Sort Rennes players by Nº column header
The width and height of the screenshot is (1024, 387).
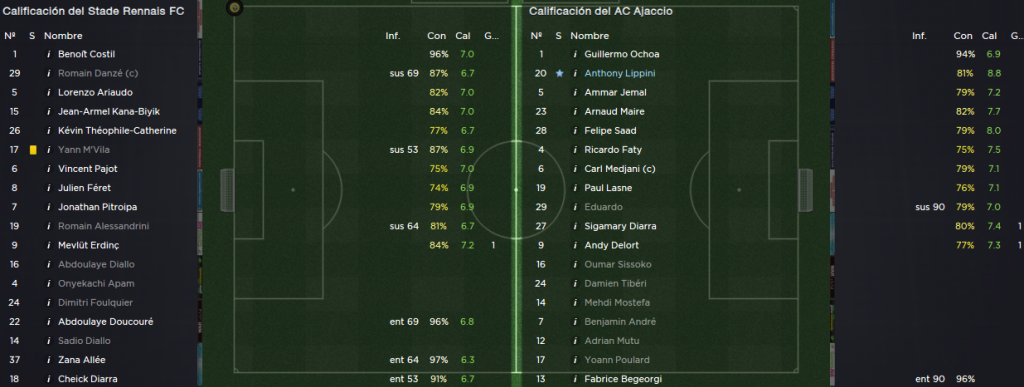point(10,36)
